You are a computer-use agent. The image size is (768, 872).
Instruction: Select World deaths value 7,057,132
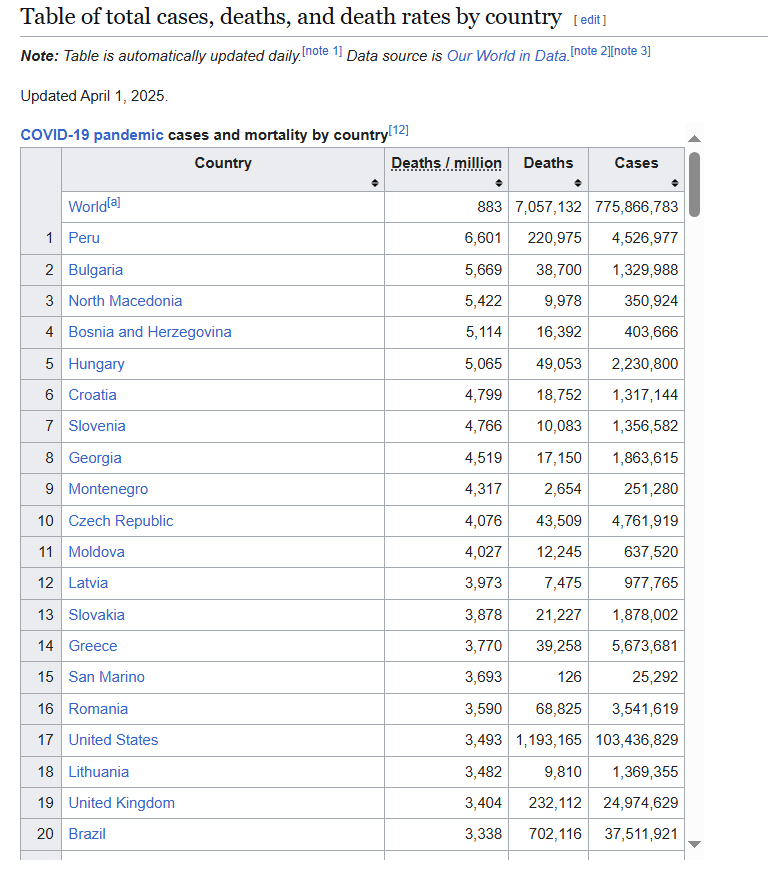coord(548,207)
